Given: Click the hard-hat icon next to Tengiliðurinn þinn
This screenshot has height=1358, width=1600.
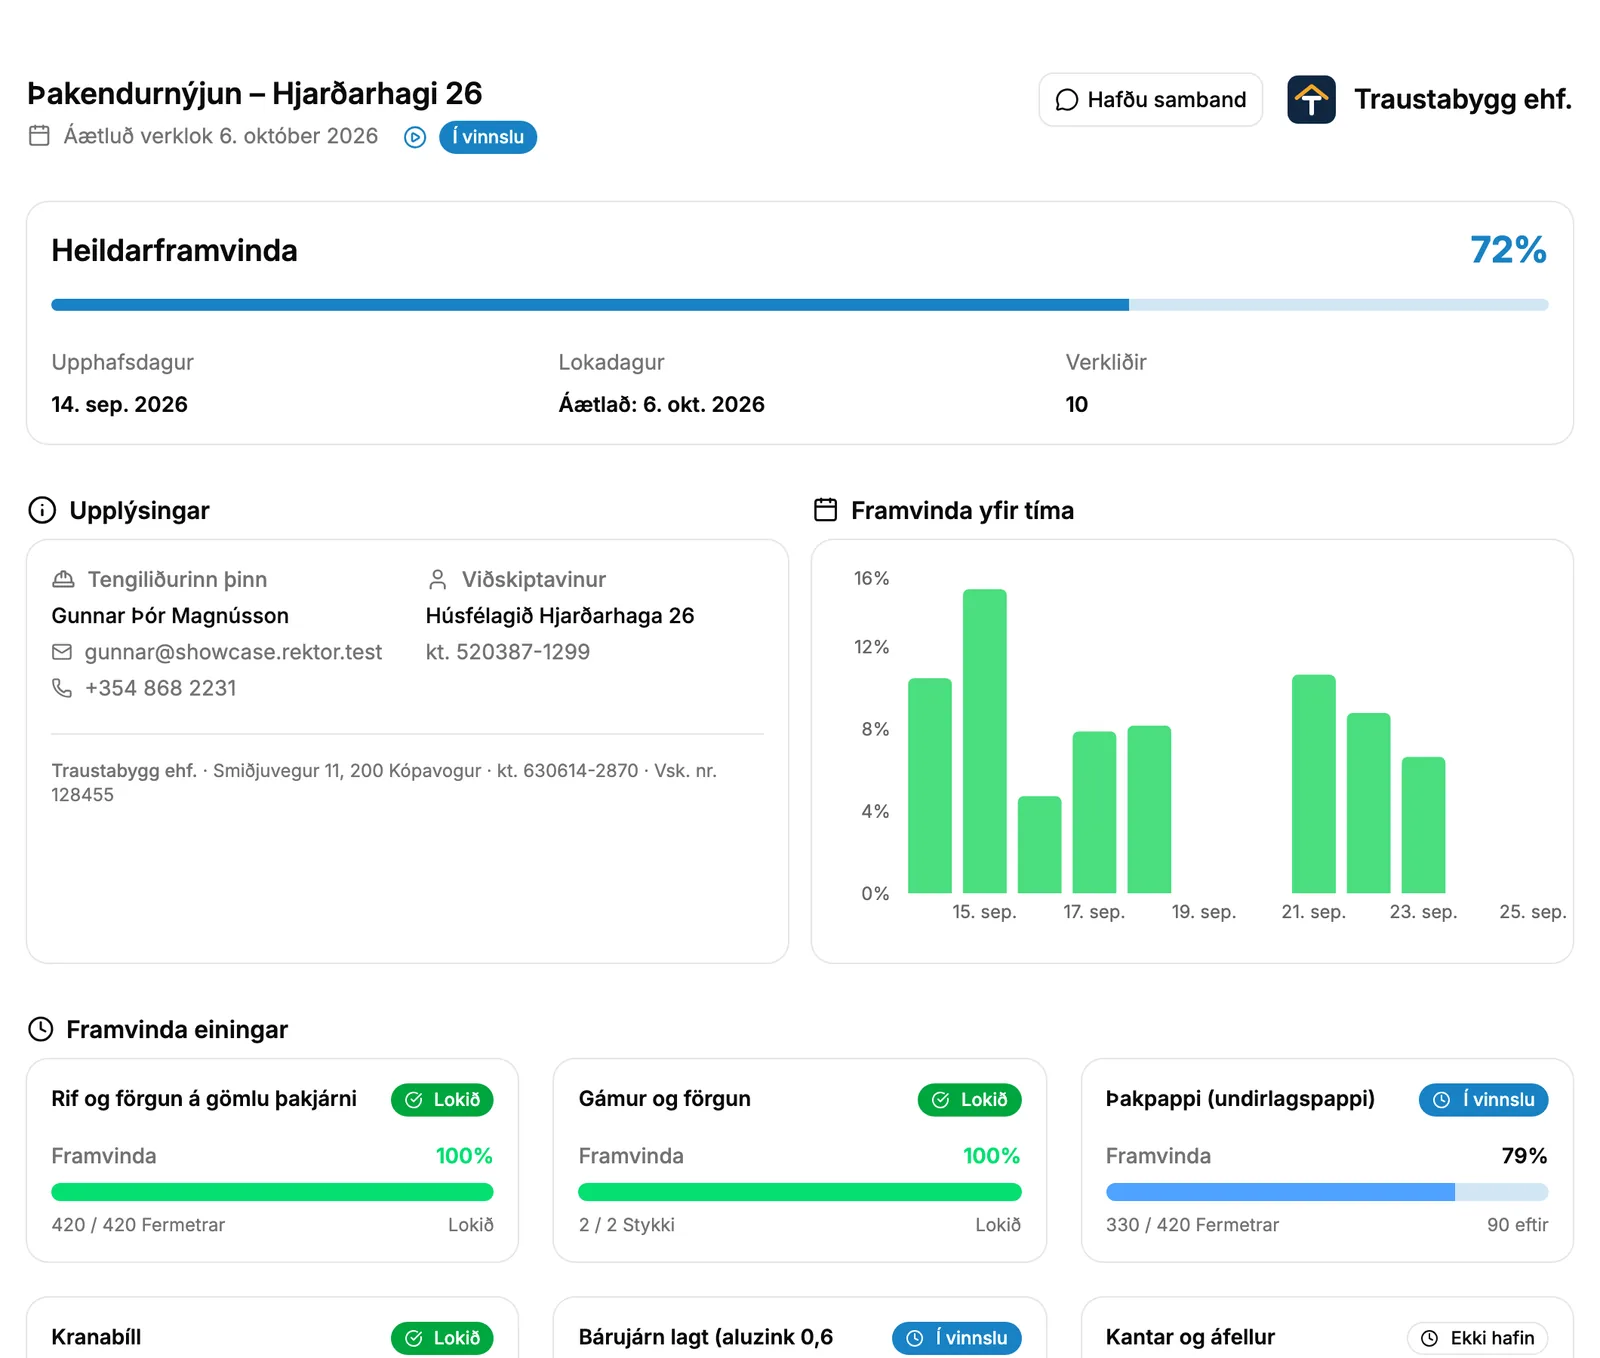Looking at the screenshot, I should [63, 579].
